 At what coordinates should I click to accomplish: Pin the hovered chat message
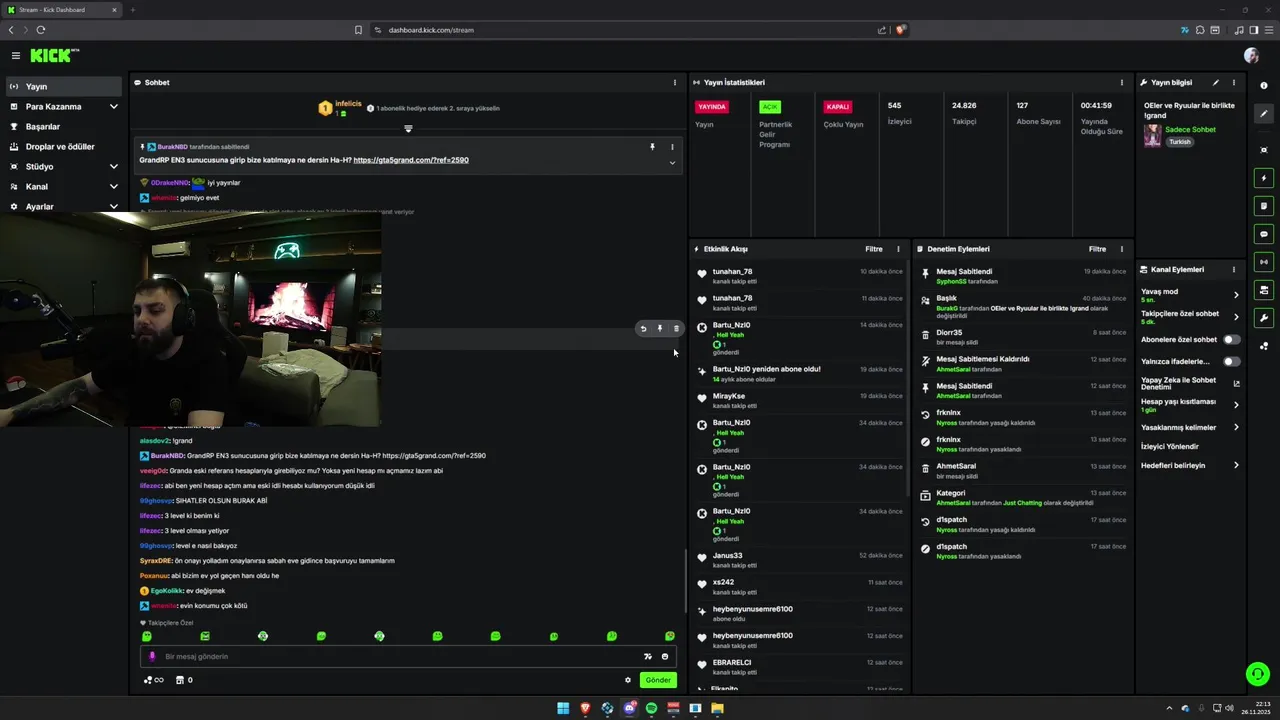[660, 329]
